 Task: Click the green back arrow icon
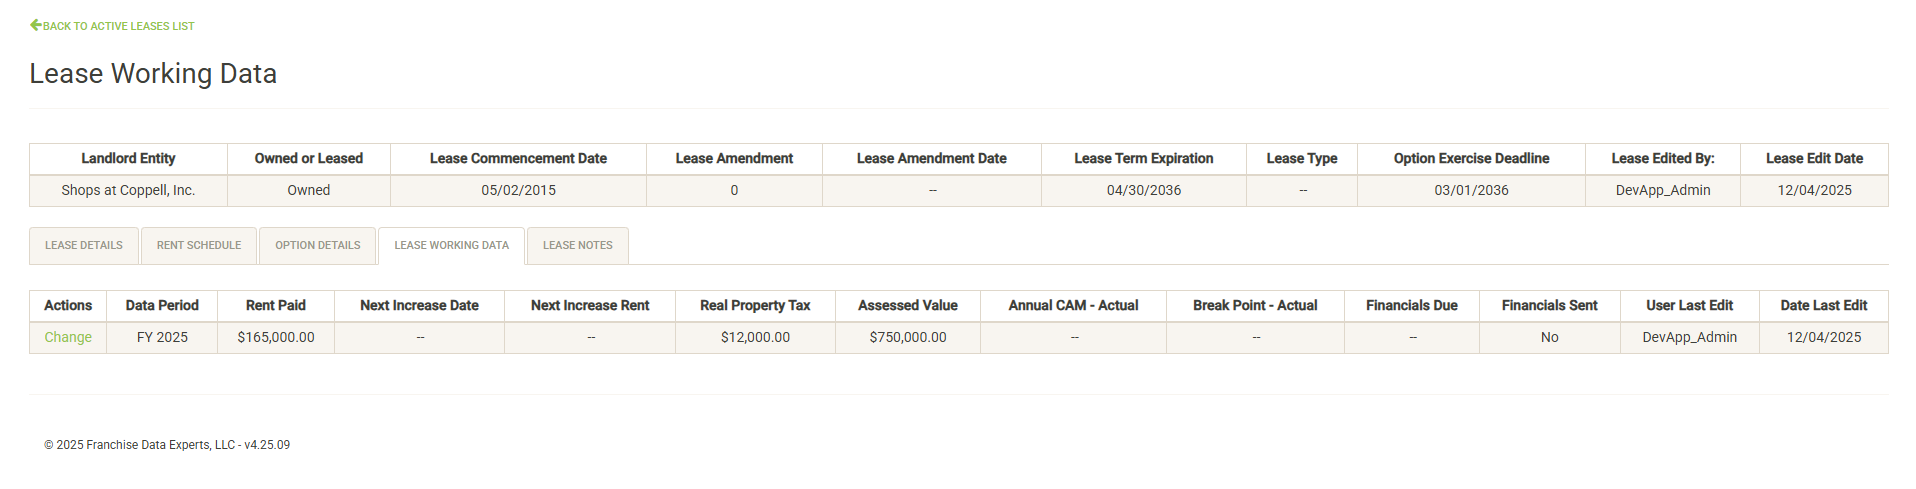pyautogui.click(x=36, y=25)
